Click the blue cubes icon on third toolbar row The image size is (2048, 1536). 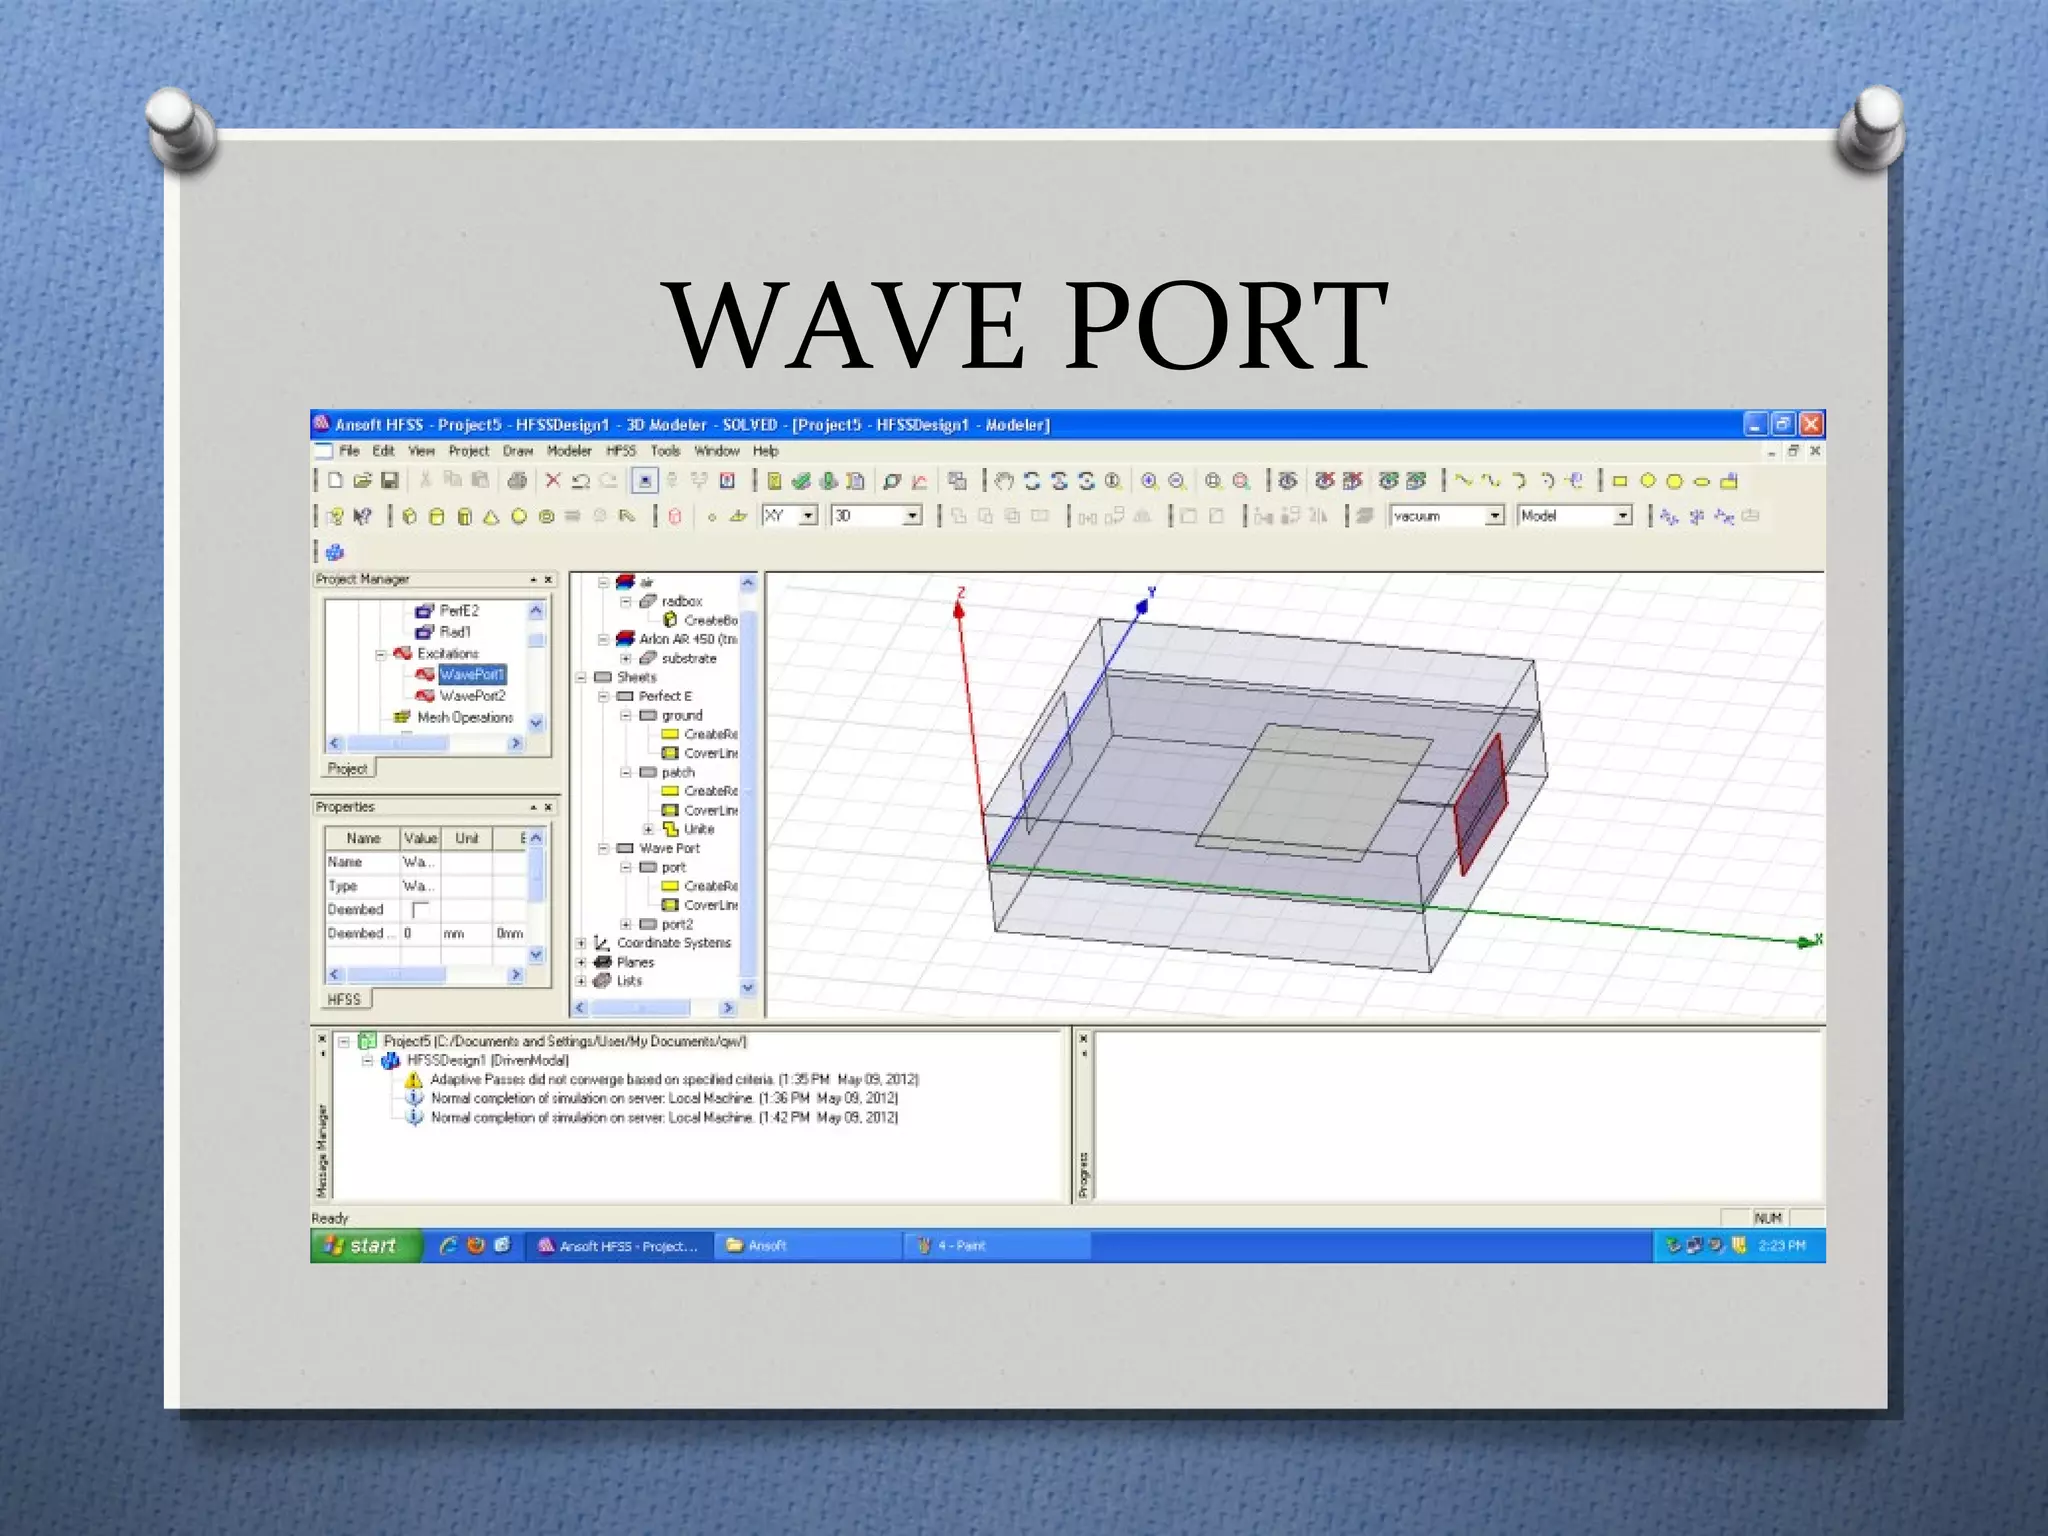point(335,552)
